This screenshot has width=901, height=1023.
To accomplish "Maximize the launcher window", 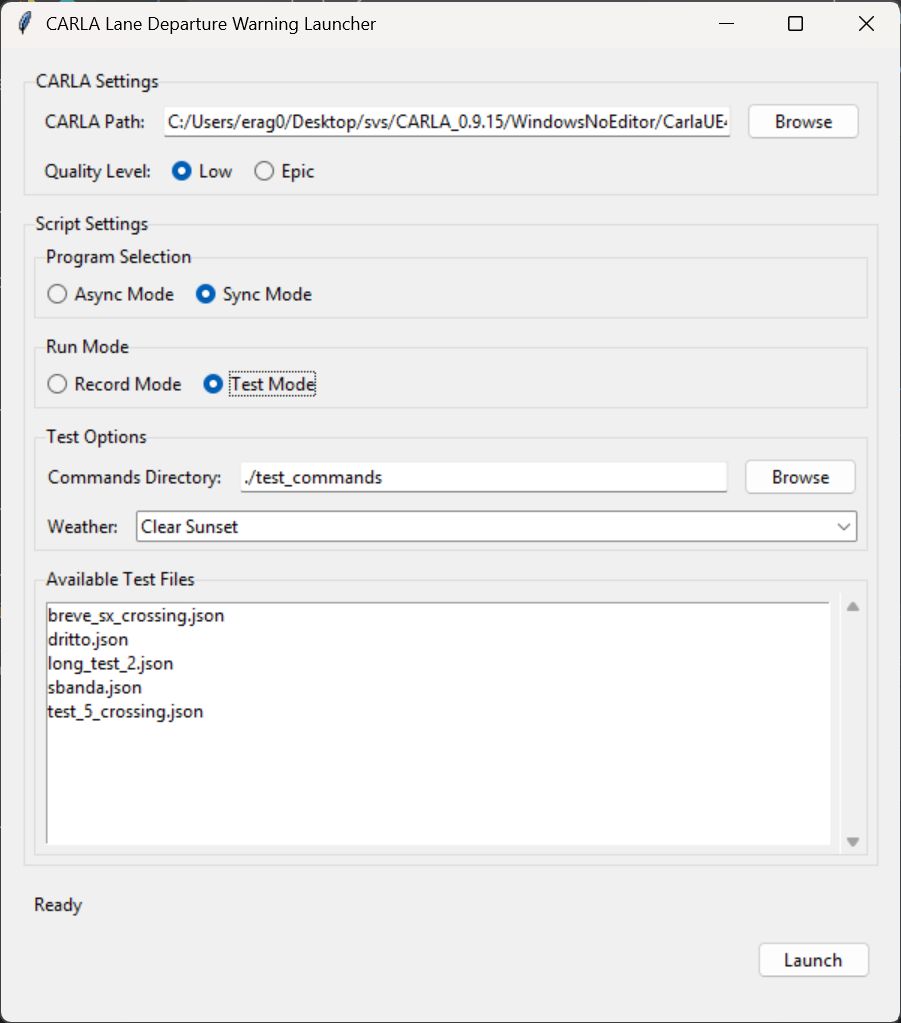I will 795,23.
